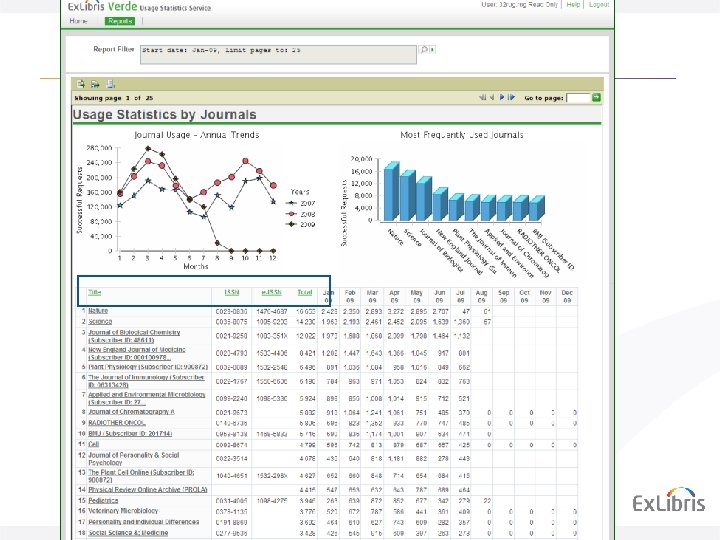The height and width of the screenshot is (540, 720).
Task: Open Journal of Biological Chemistry link
Action: click(134, 336)
